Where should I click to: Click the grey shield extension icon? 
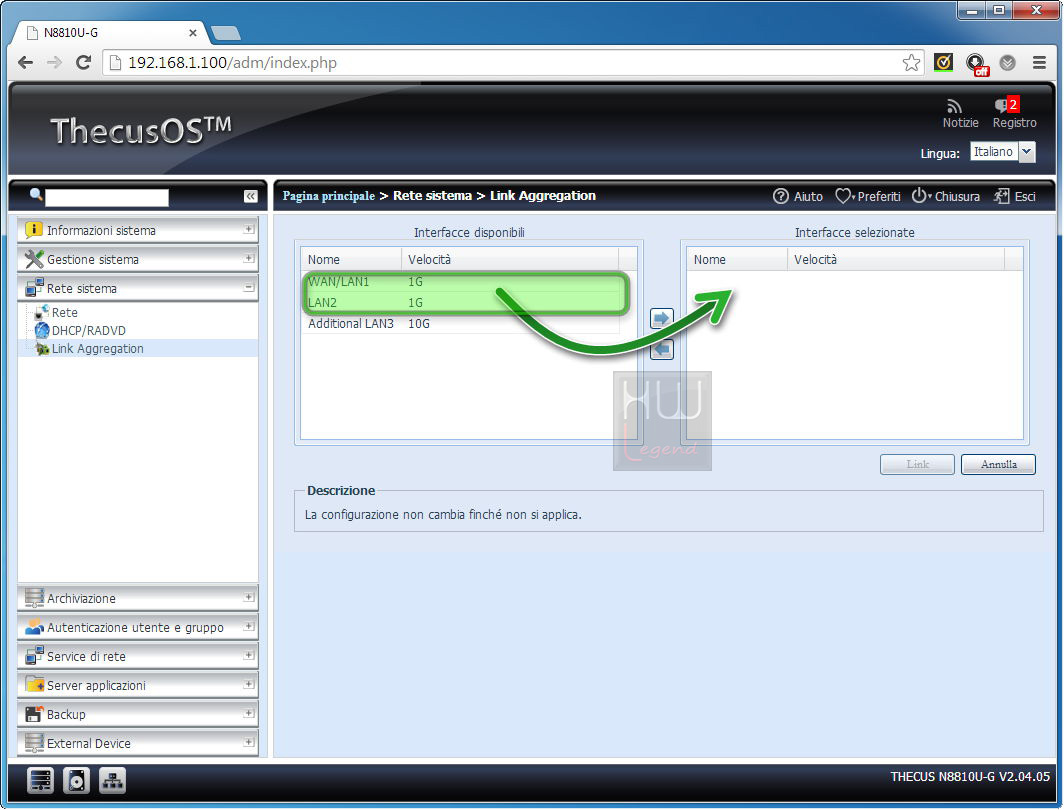[1008, 62]
